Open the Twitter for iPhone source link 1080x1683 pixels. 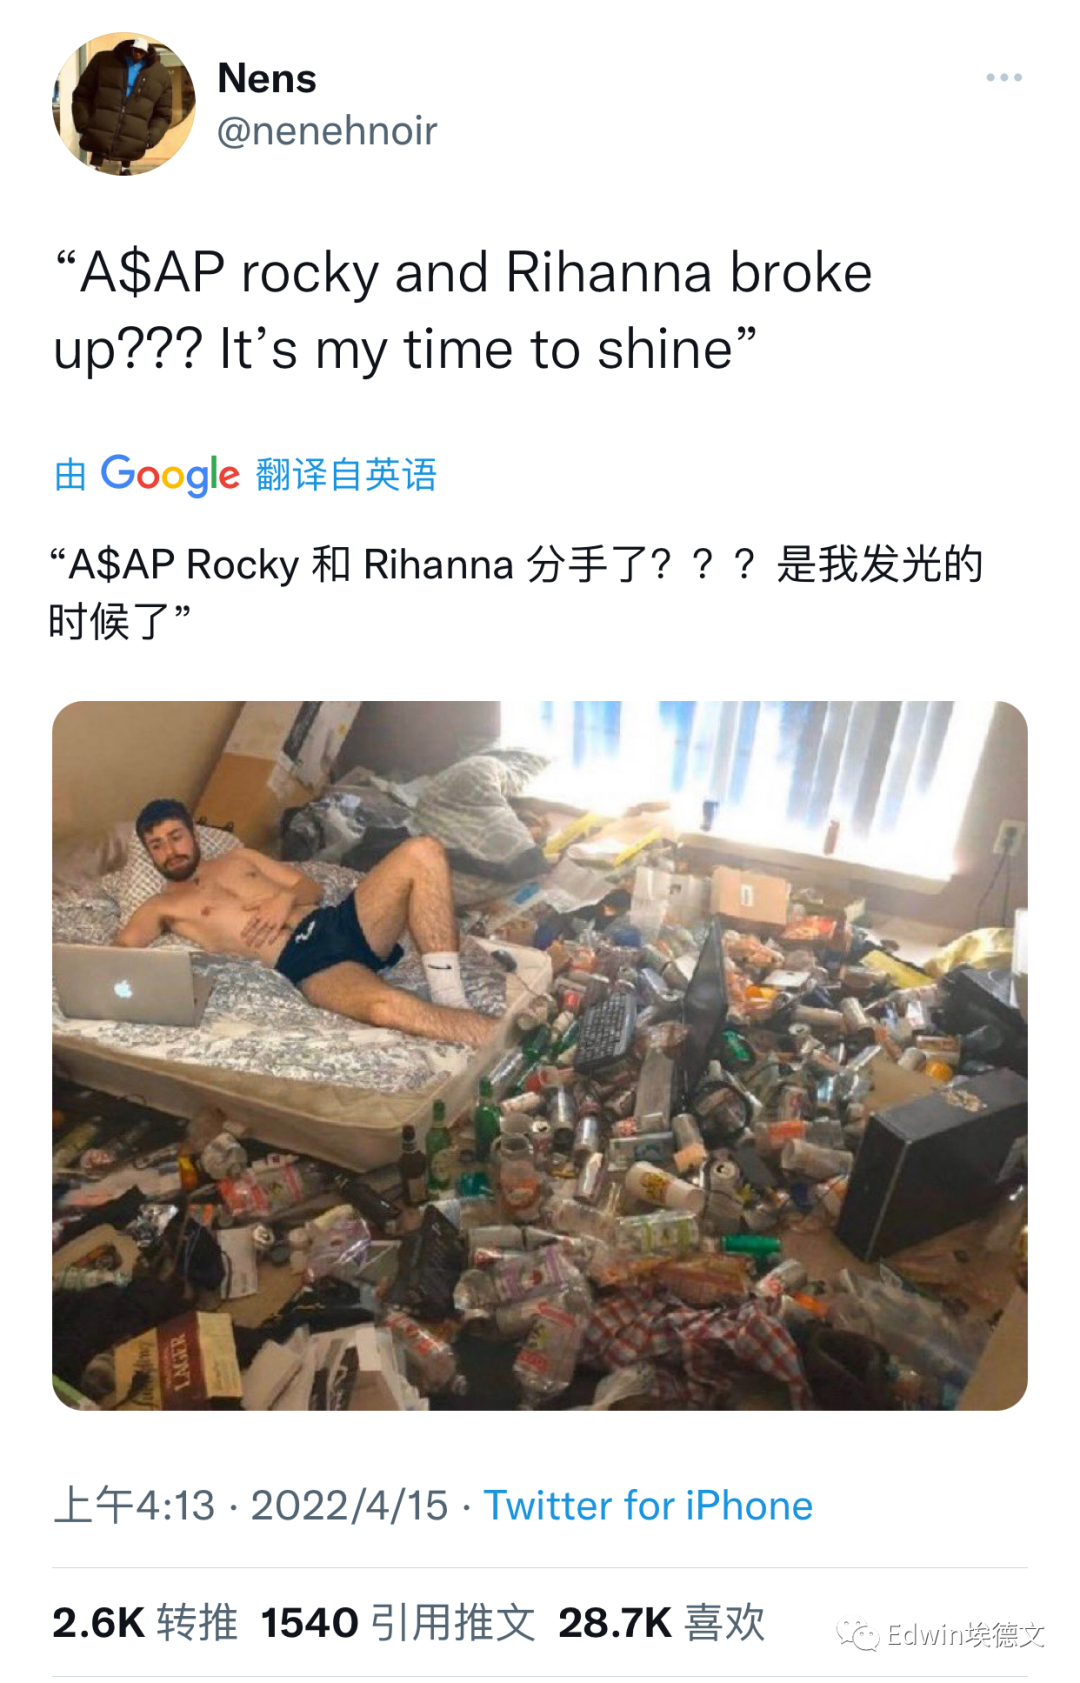[x=648, y=1505]
